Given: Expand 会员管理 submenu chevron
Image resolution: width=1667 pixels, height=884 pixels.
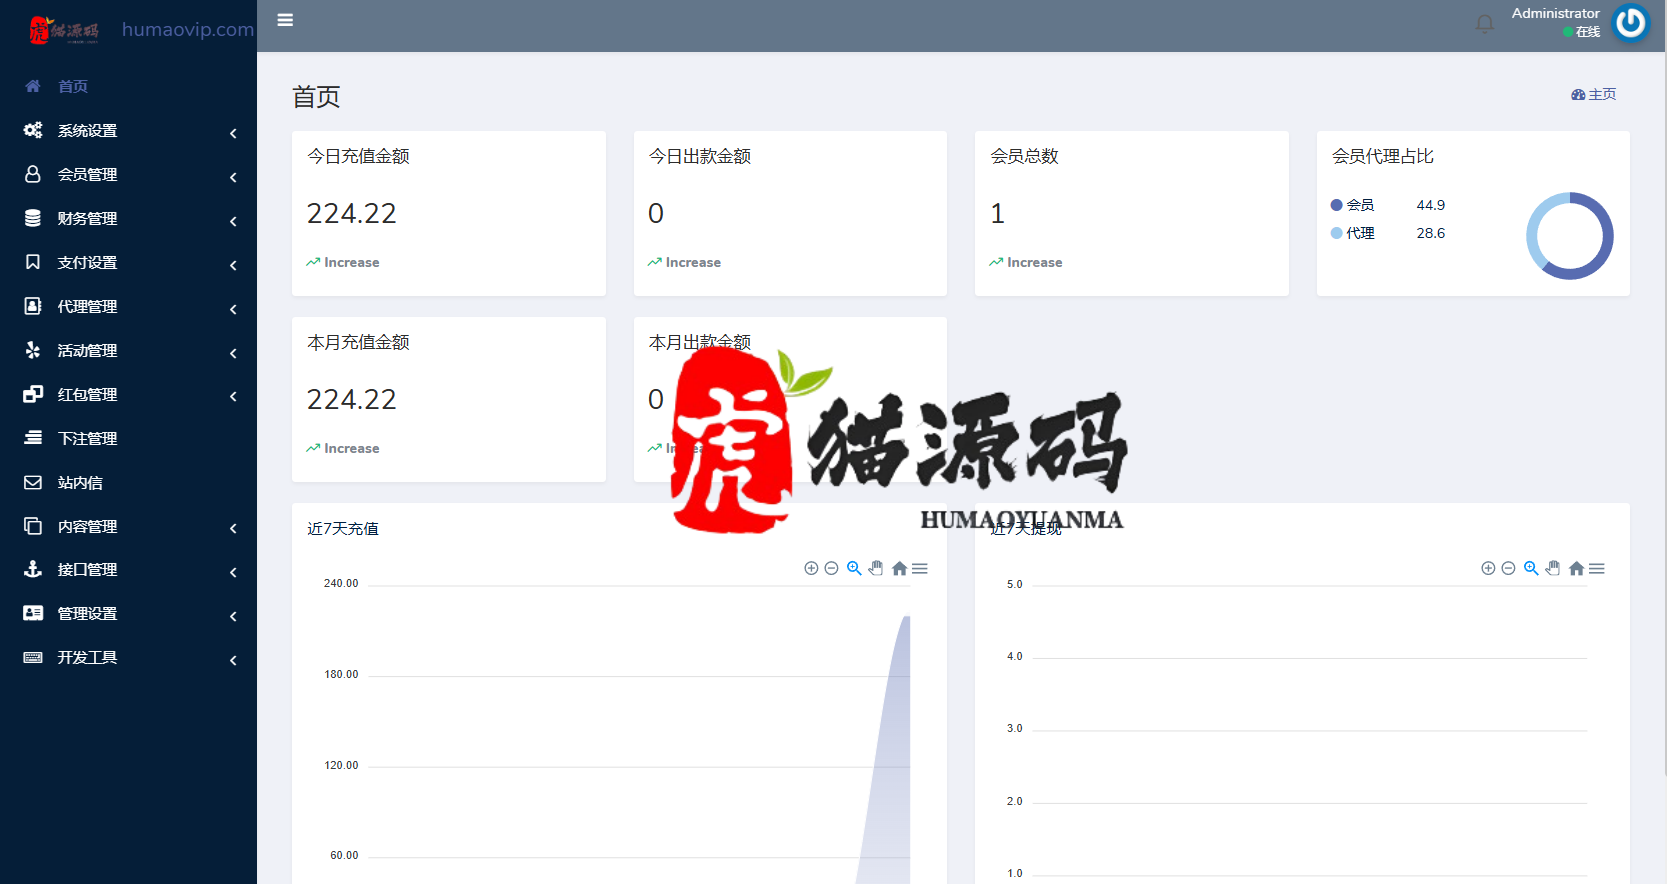Looking at the screenshot, I should coord(233,177).
